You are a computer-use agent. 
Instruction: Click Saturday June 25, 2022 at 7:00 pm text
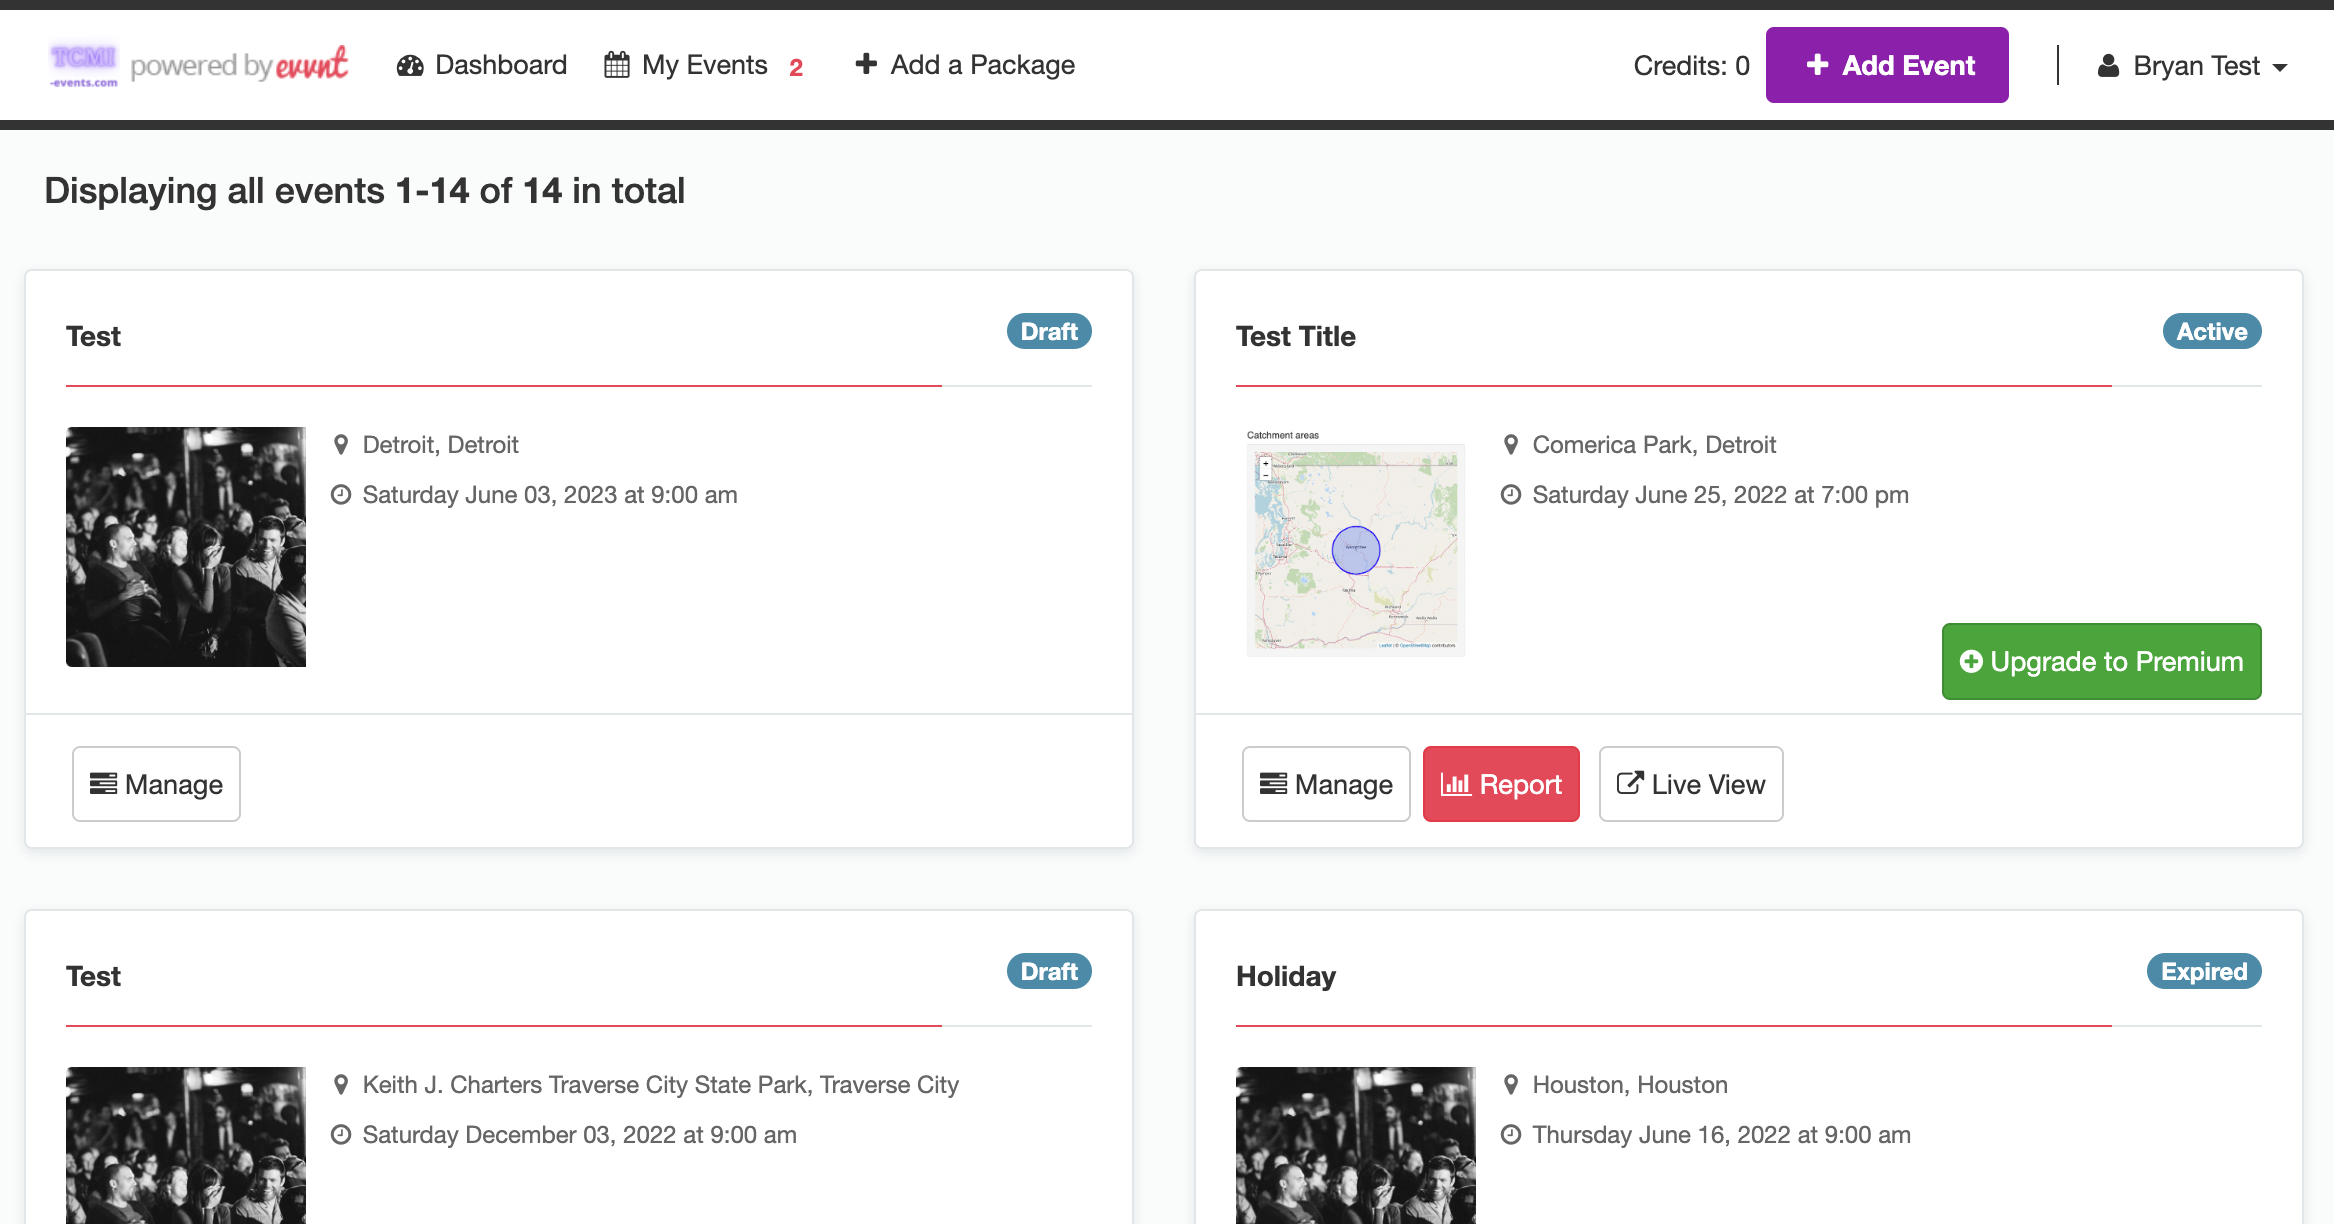click(x=1720, y=495)
